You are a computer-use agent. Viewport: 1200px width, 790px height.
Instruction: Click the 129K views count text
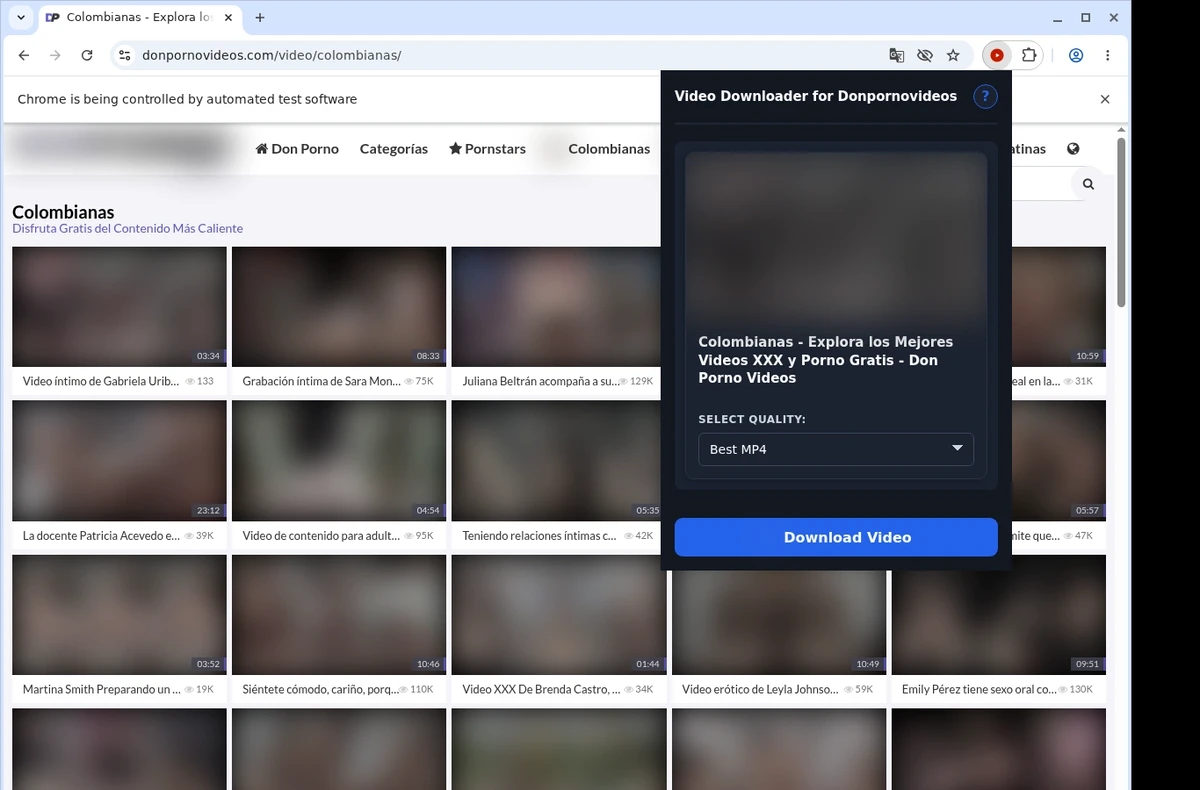coord(641,381)
